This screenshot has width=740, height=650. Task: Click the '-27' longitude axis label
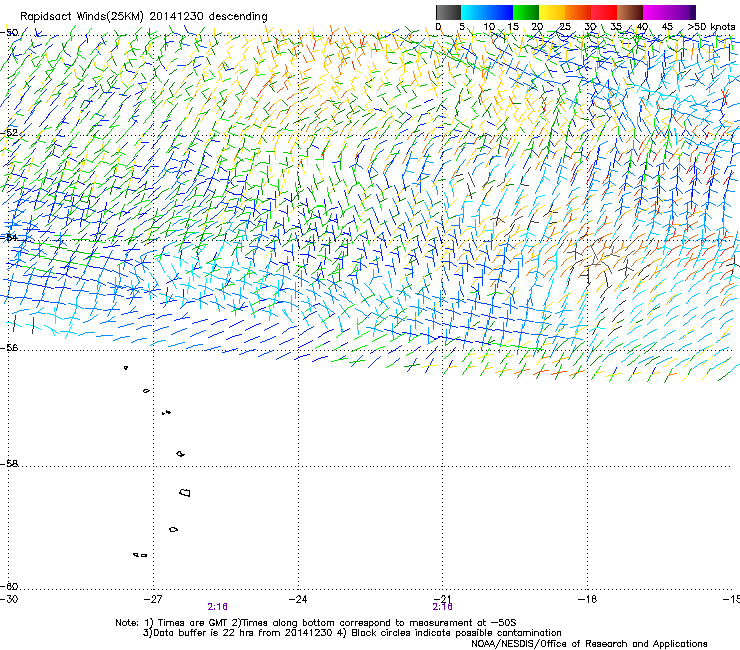pos(153,599)
